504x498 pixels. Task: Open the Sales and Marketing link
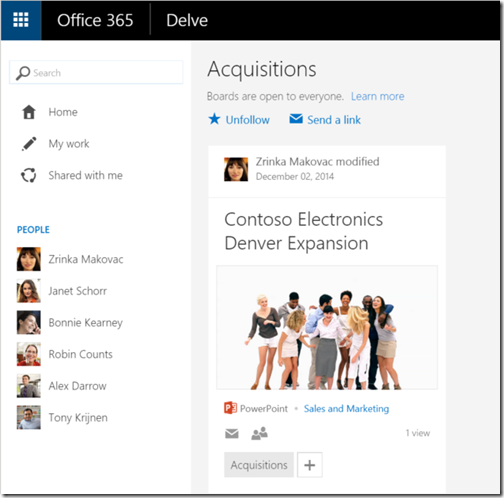tap(346, 408)
